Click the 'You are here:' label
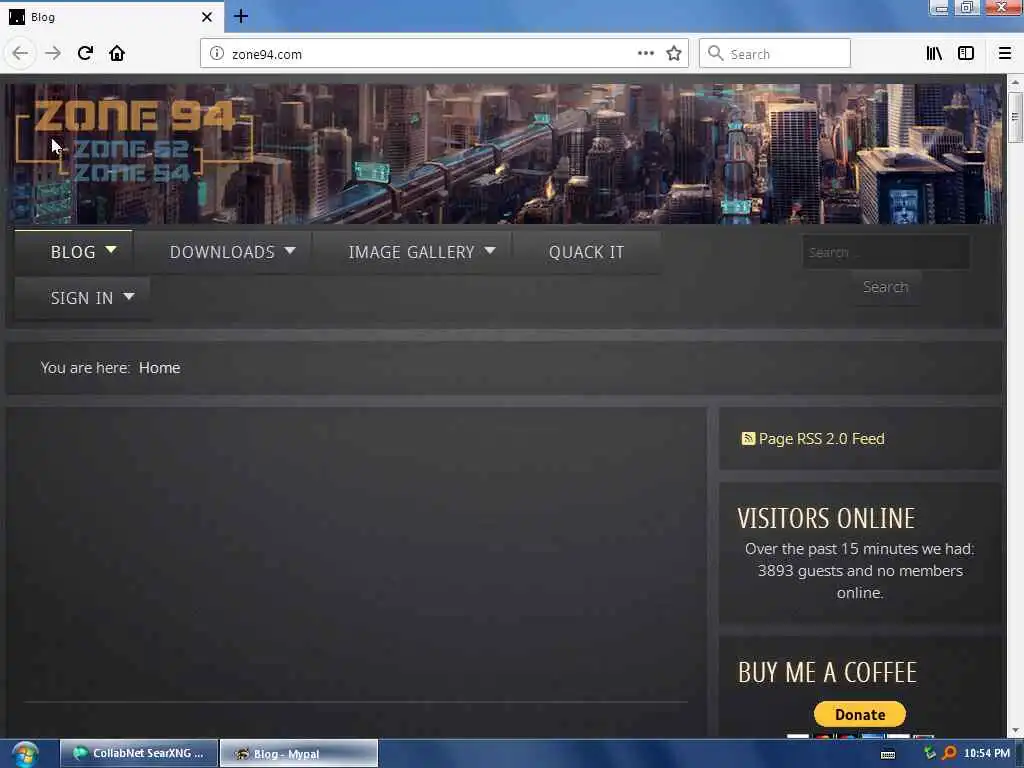The height and width of the screenshot is (768, 1024). [85, 368]
